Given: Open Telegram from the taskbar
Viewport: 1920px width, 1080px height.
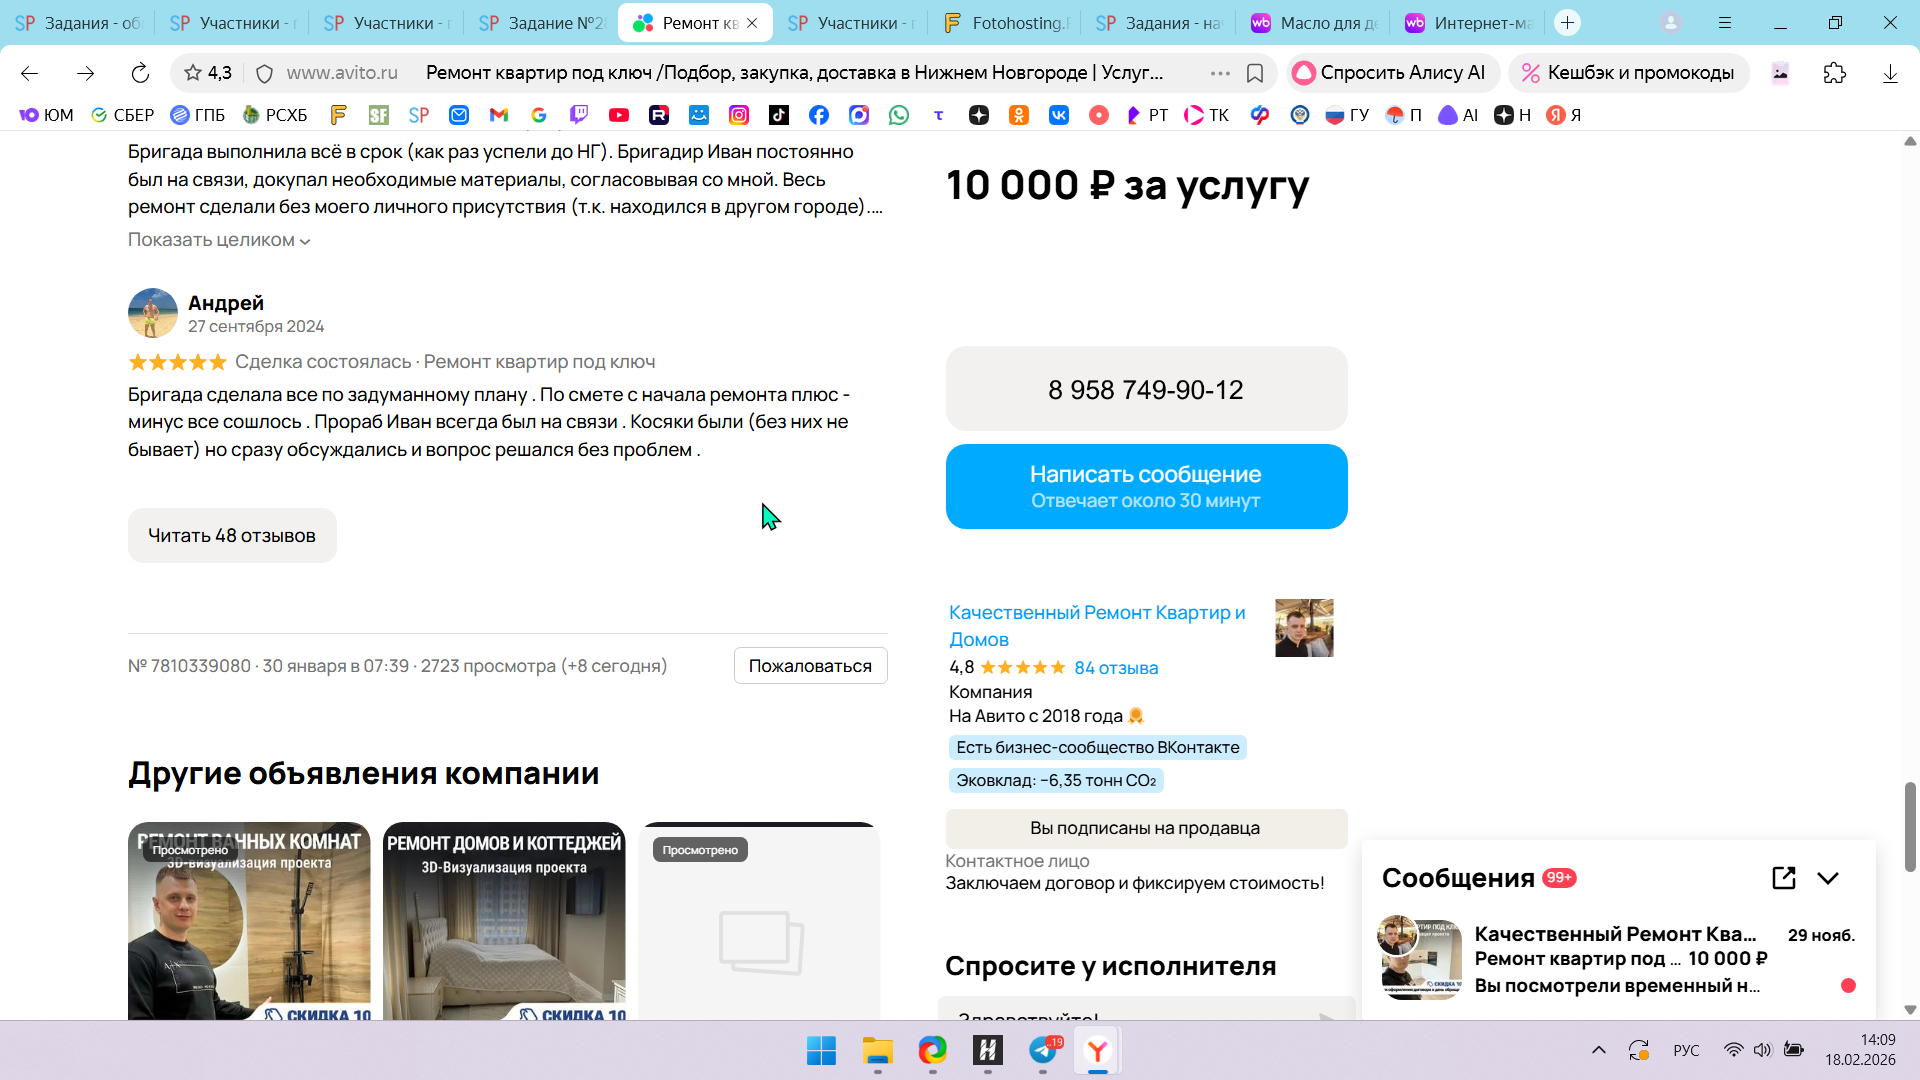Looking at the screenshot, I should point(1043,1051).
